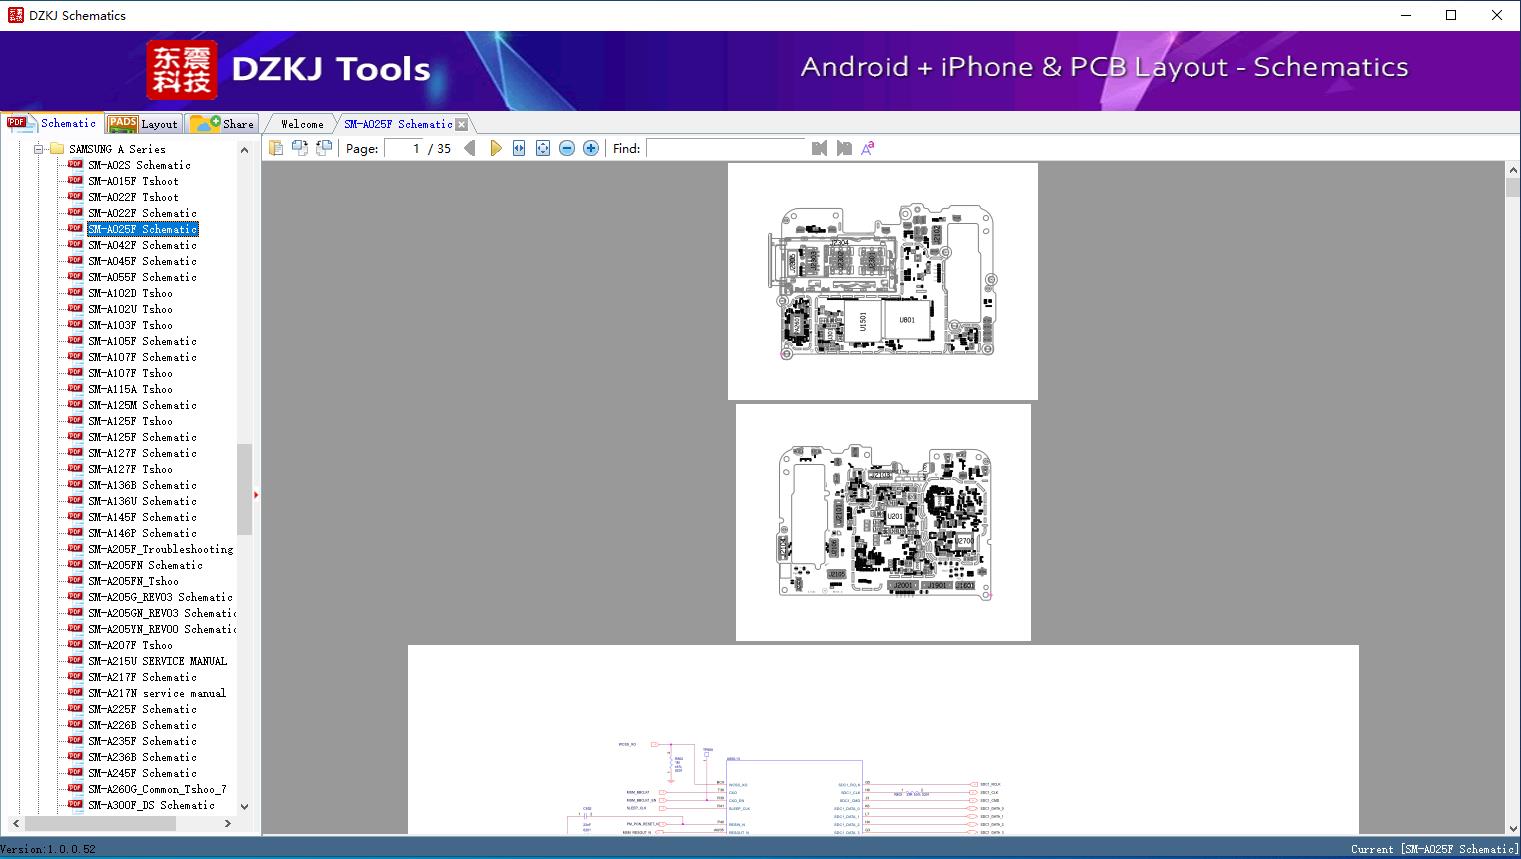This screenshot has height=859, width=1521.
Task: Find previous search match
Action: click(819, 148)
